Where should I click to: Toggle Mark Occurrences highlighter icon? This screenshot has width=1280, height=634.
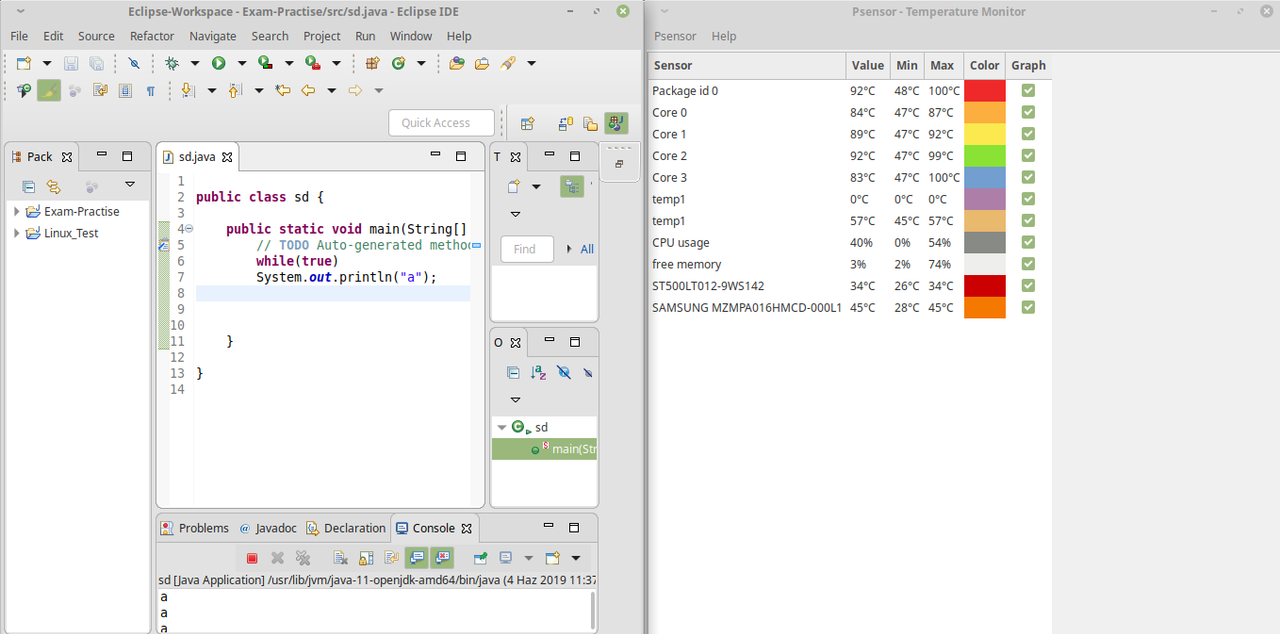[x=49, y=90]
